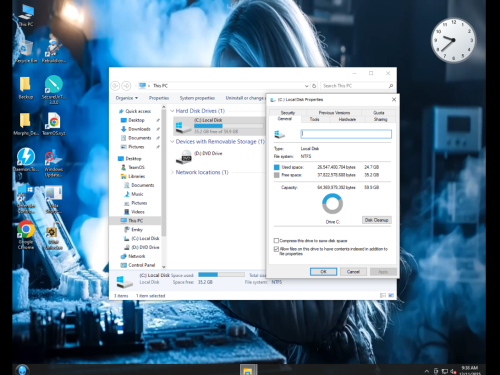Screen dimensions: 500x375
Task: Switch Explorer to details view icon
Action: click(x=383, y=296)
